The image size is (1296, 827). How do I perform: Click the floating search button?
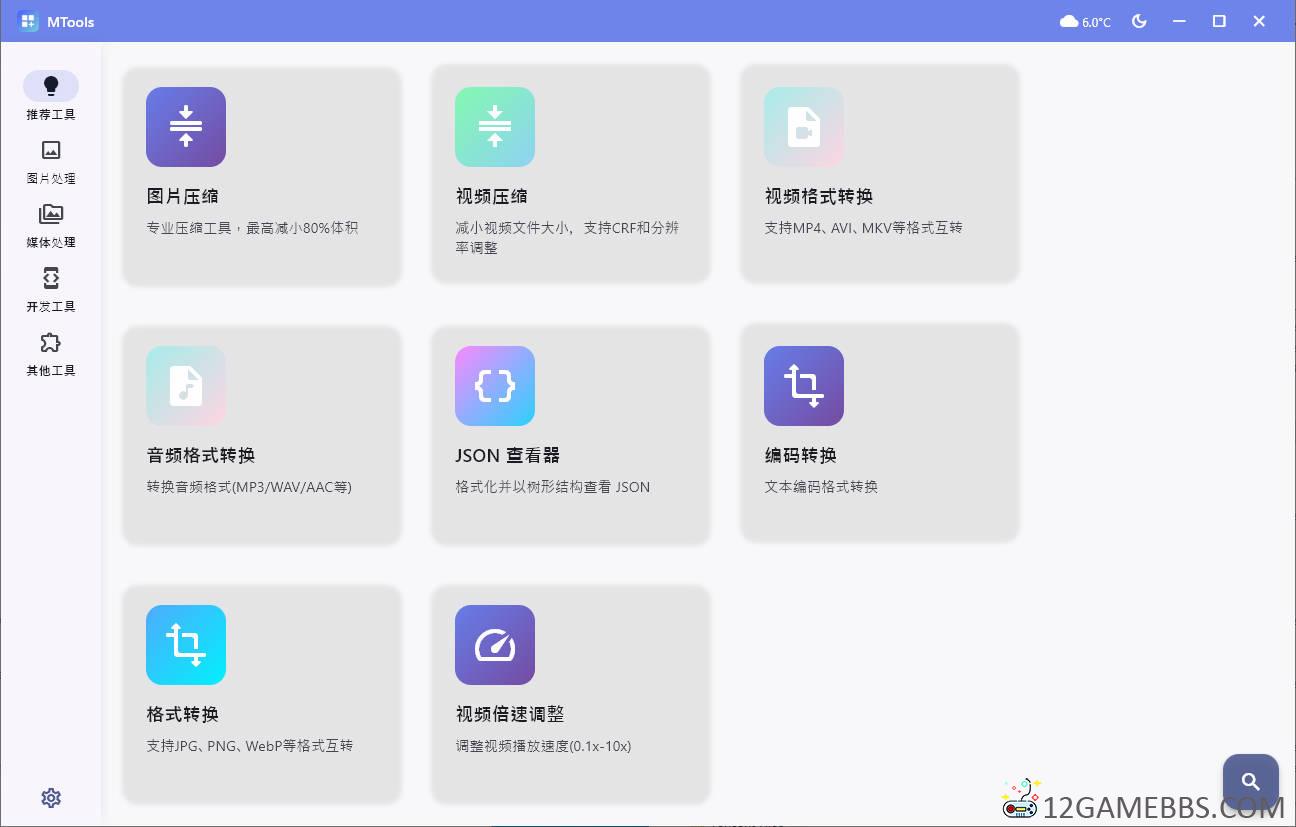1250,781
